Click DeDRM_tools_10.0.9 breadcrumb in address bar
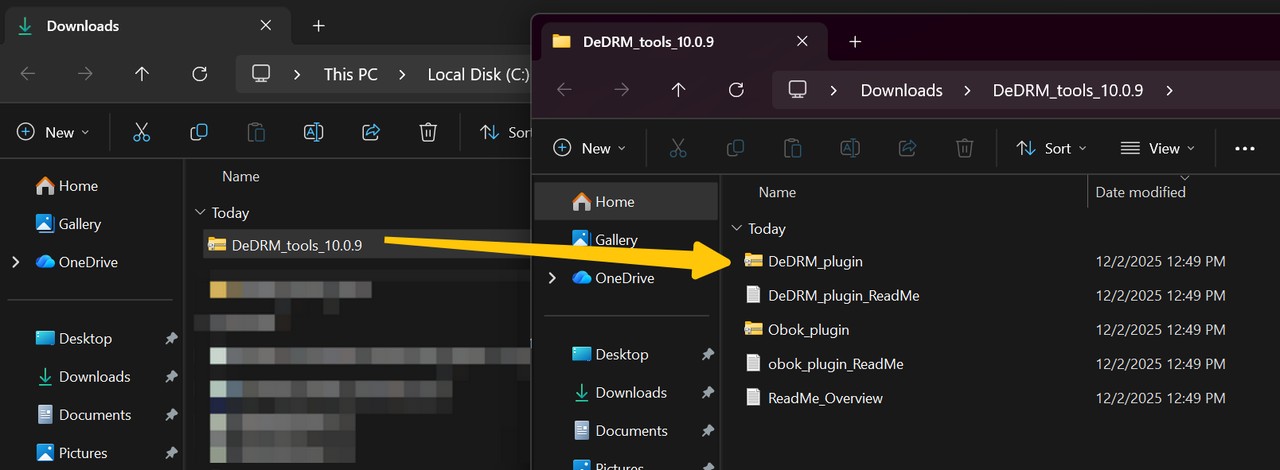The width and height of the screenshot is (1280, 470). tap(1067, 90)
